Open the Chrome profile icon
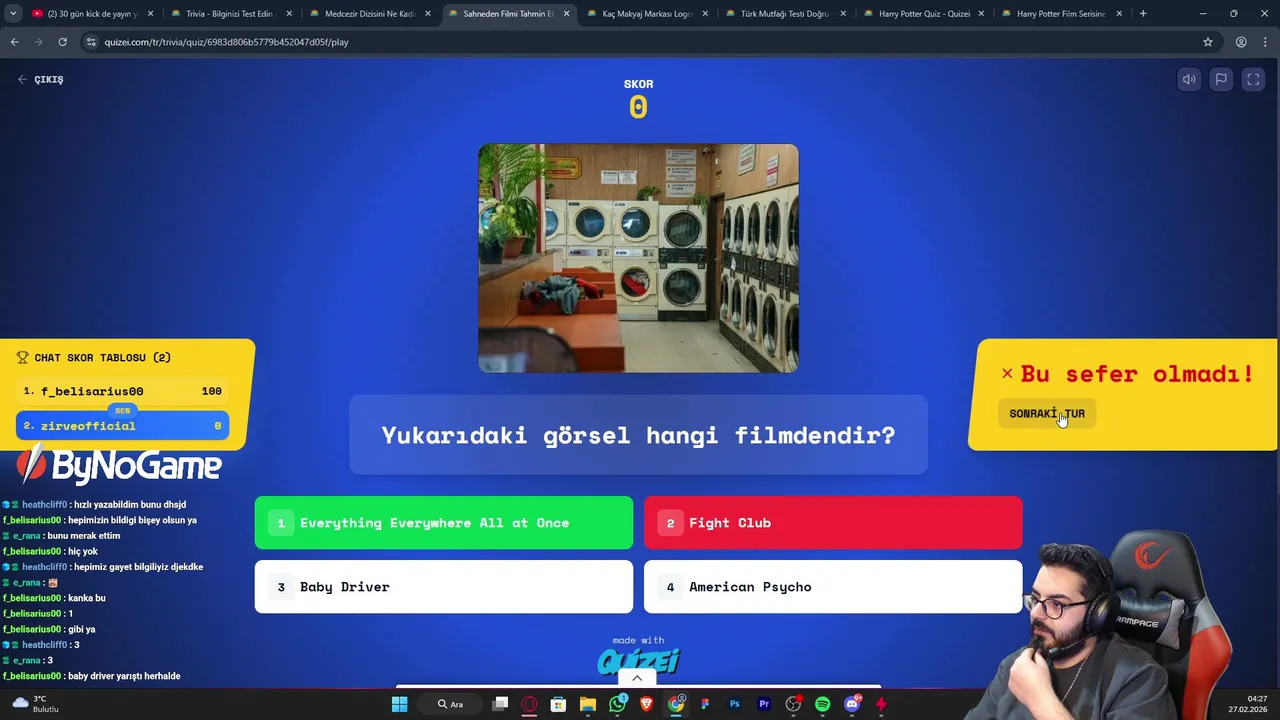The image size is (1280, 720). (x=1241, y=42)
